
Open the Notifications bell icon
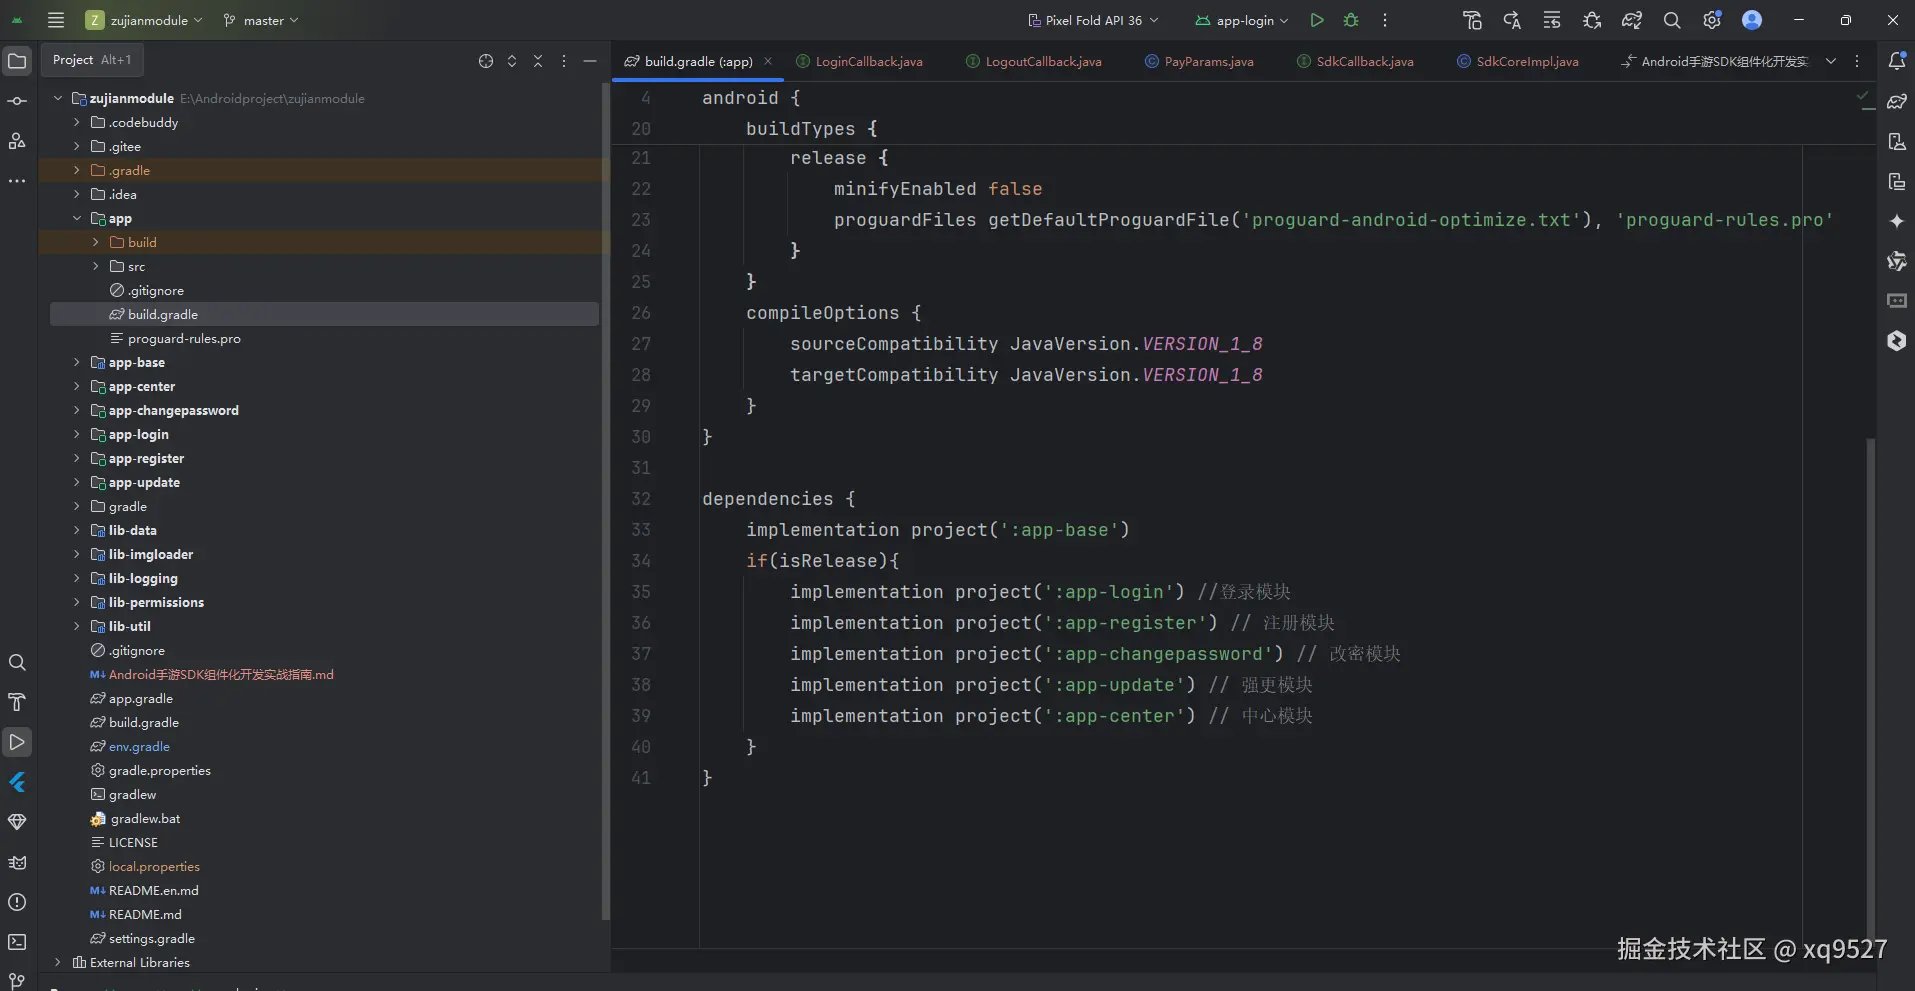coord(1896,61)
